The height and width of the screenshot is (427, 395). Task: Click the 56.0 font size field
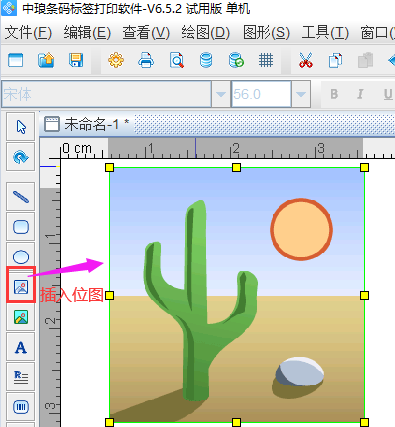point(261,94)
